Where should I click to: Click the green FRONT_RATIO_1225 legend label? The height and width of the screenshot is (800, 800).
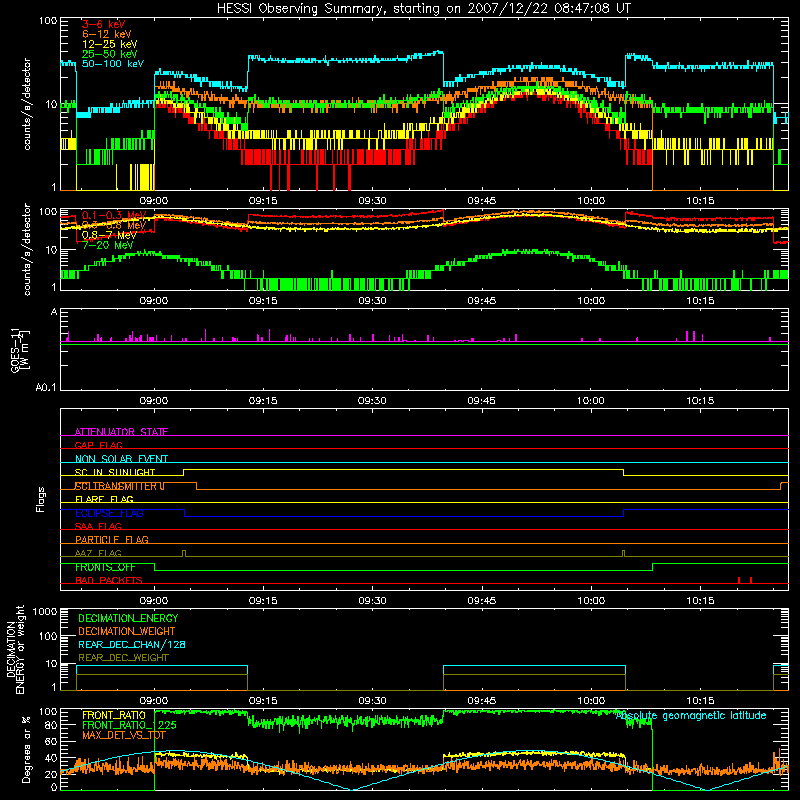coord(129,725)
